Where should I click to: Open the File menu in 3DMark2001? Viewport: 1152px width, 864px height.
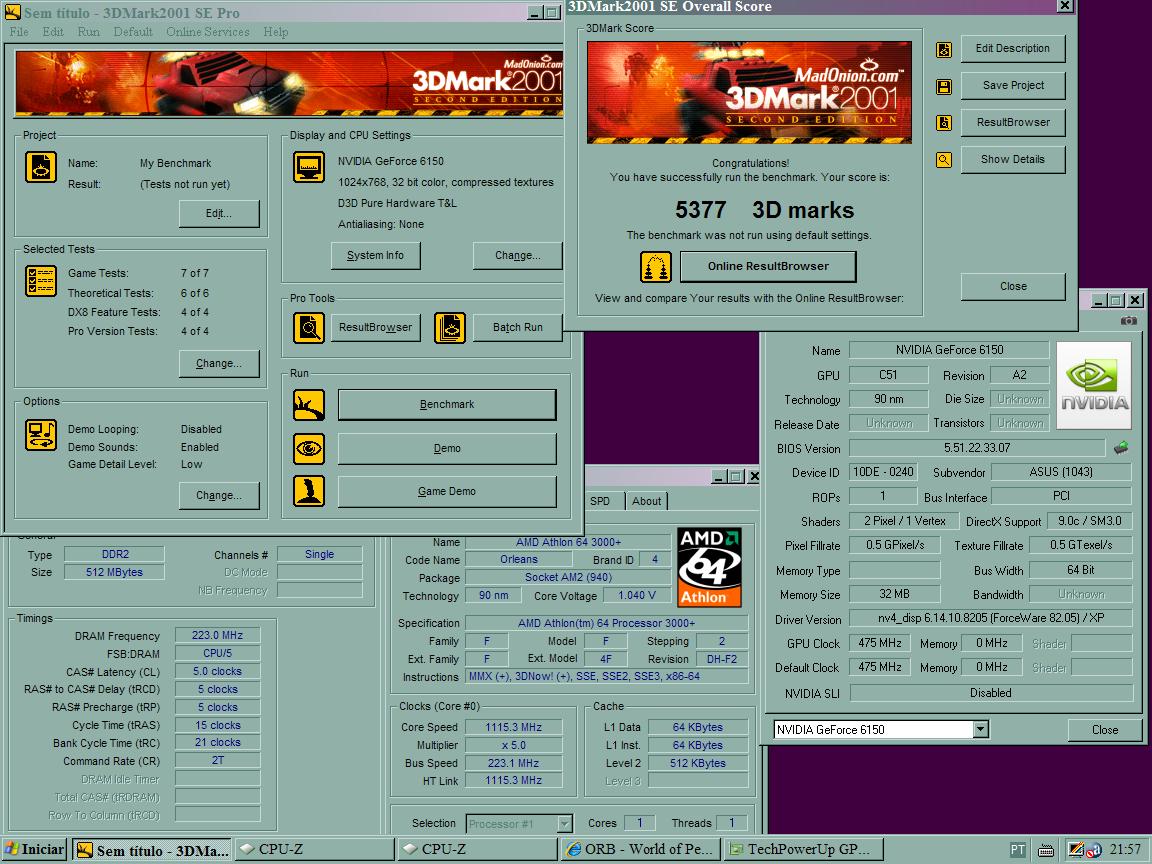click(19, 32)
